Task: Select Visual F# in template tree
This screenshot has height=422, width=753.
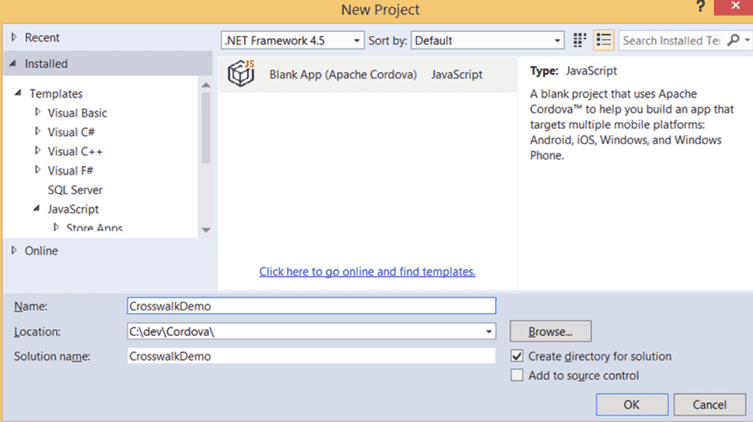Action: 70,170
